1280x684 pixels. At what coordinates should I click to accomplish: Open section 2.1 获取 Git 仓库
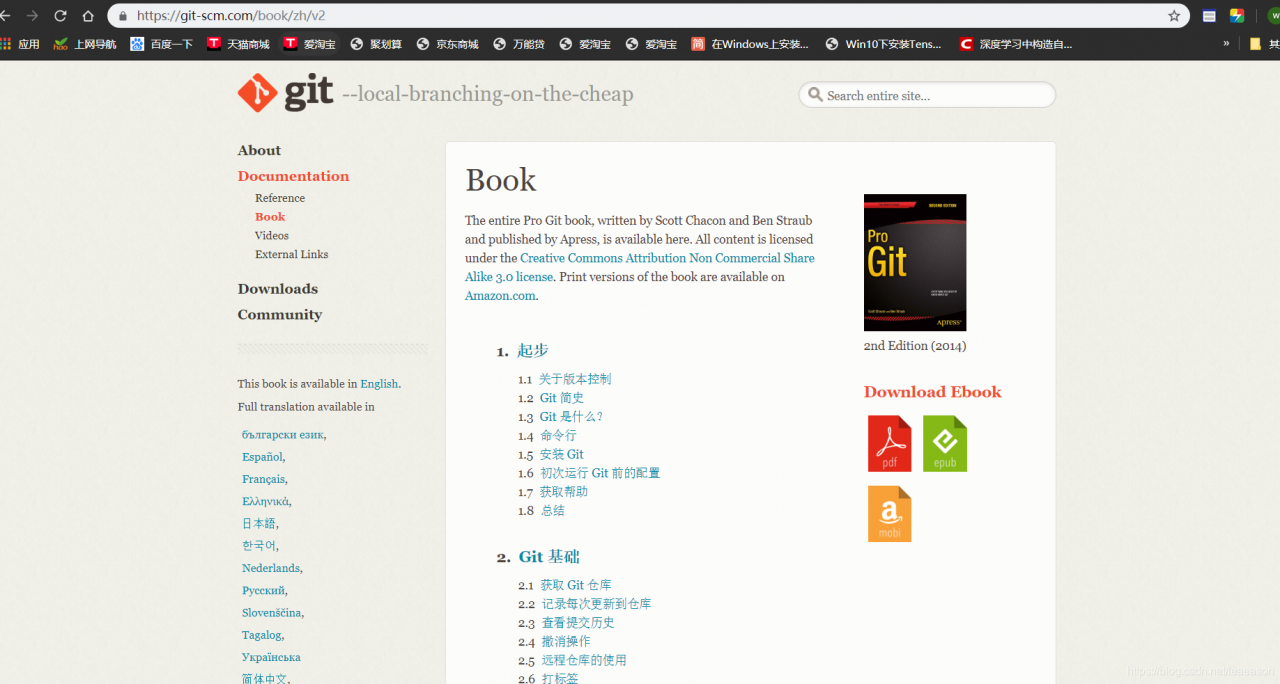tap(576, 585)
